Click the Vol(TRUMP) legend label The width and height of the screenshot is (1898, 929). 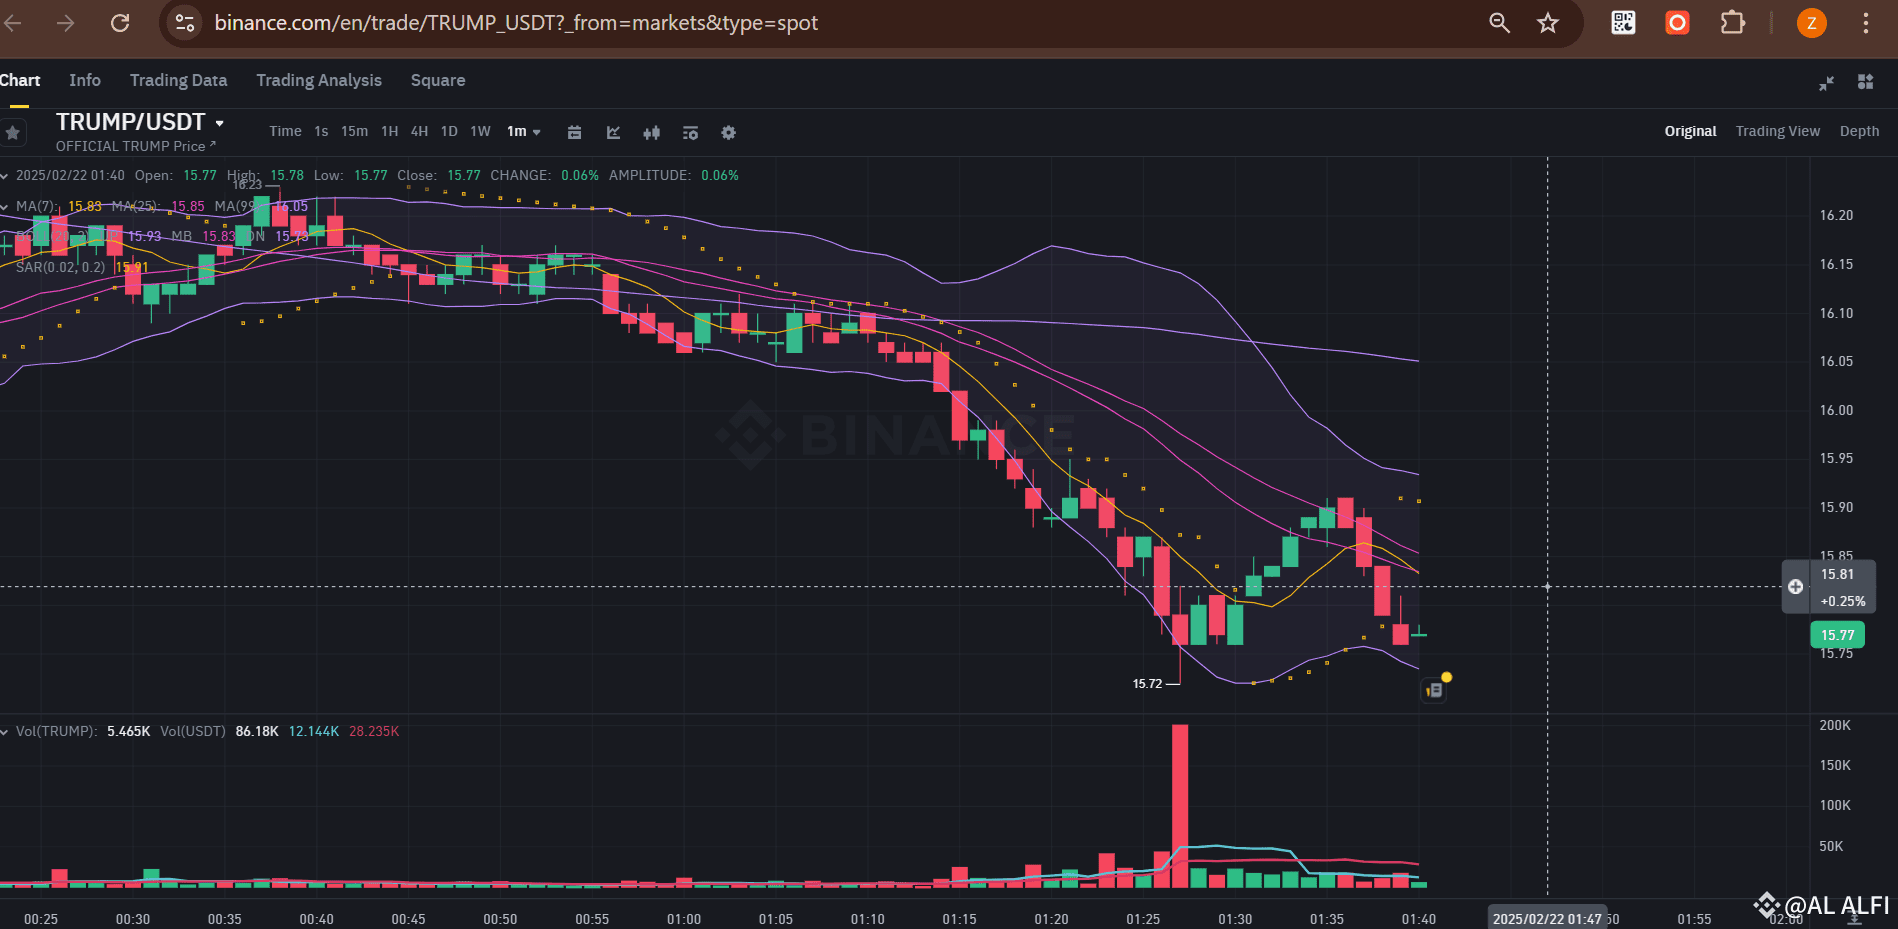pyautogui.click(x=56, y=732)
